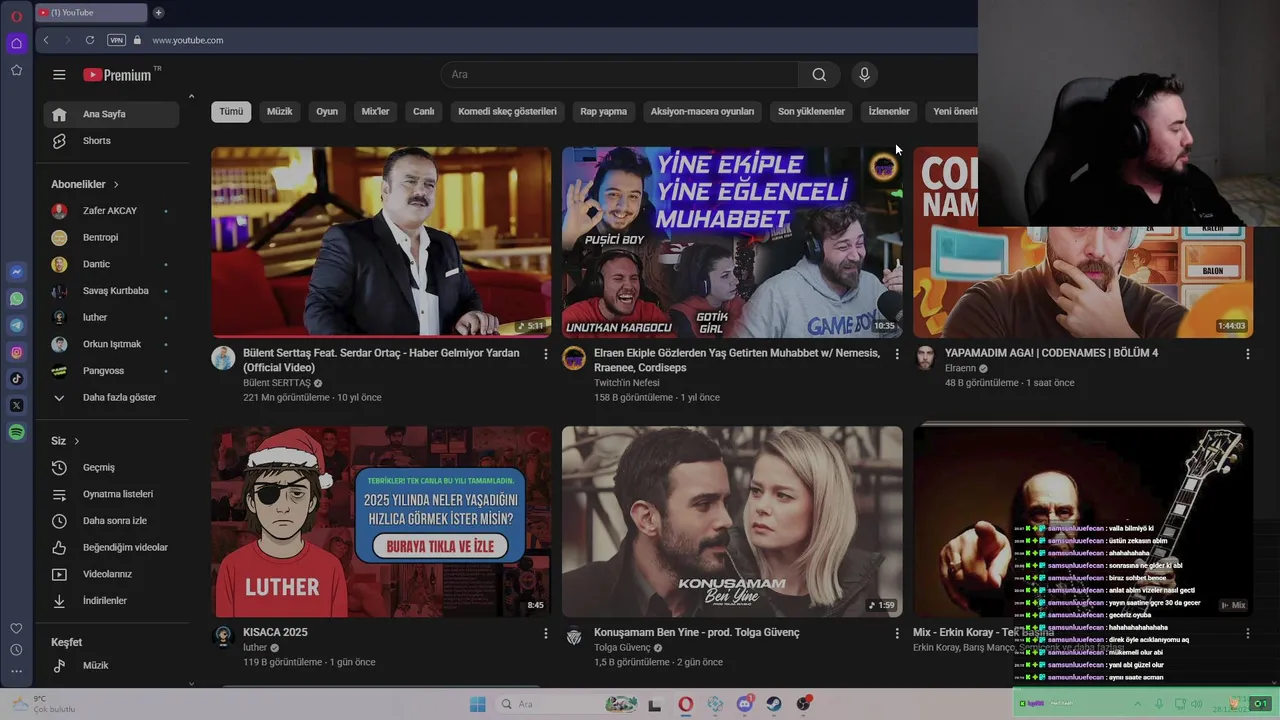Viewport: 1280px width, 720px height.
Task: Open İndirilenler in sidebar
Action: pos(111,601)
